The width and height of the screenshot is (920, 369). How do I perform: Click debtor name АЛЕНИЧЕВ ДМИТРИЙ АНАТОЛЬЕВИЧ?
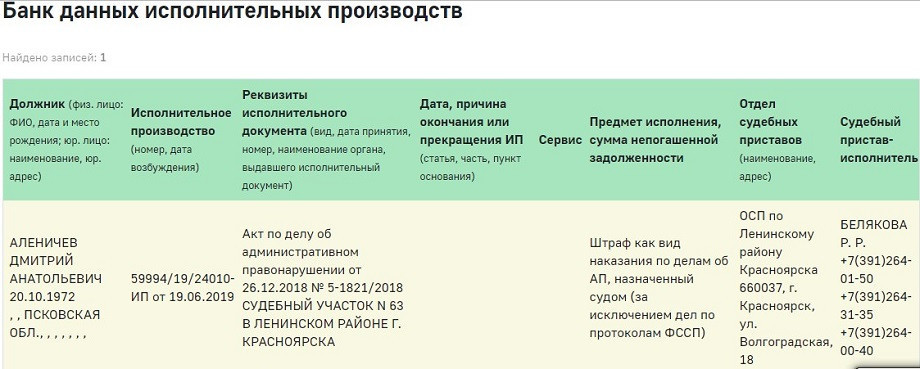(x=55, y=261)
